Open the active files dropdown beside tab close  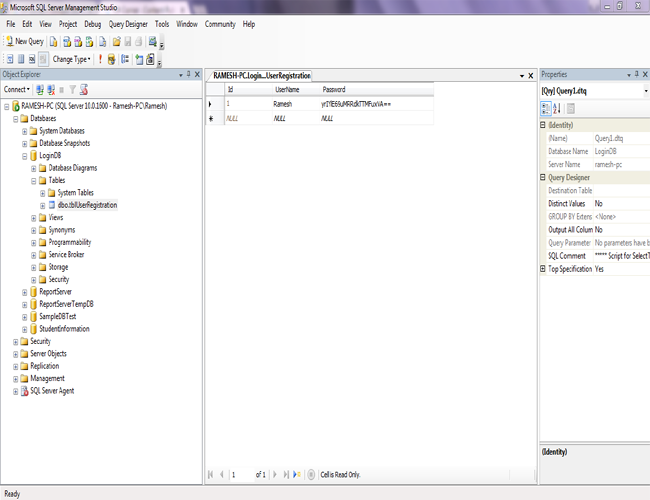[x=522, y=76]
